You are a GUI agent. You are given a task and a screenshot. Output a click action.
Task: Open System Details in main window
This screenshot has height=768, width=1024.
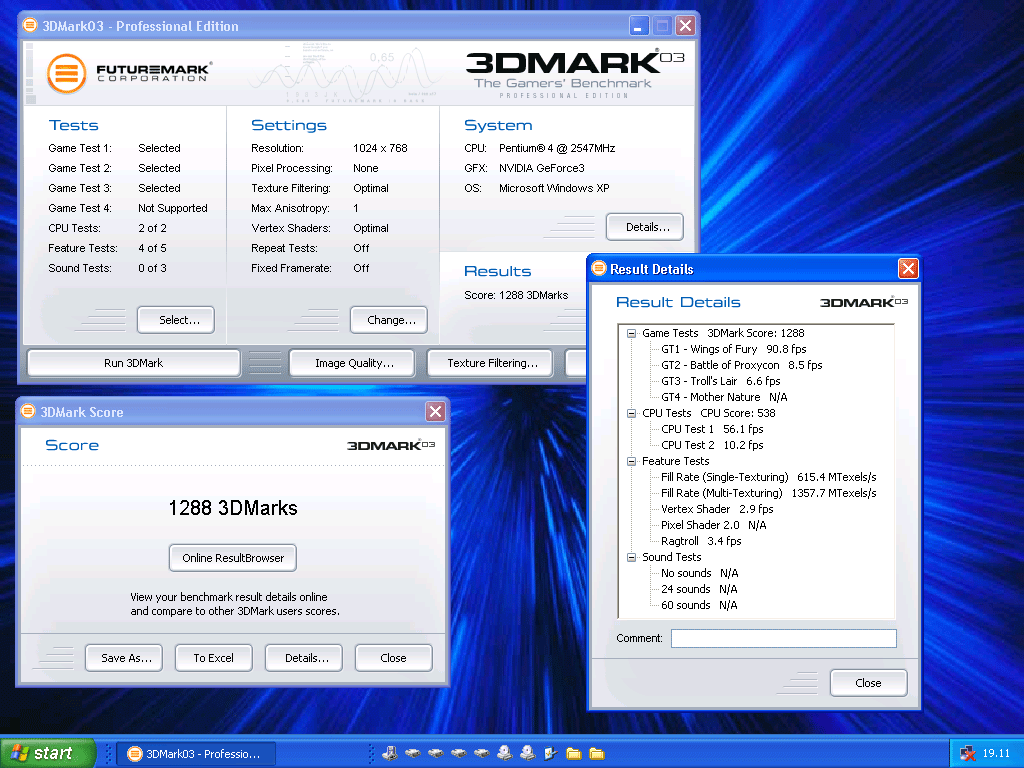(x=645, y=227)
